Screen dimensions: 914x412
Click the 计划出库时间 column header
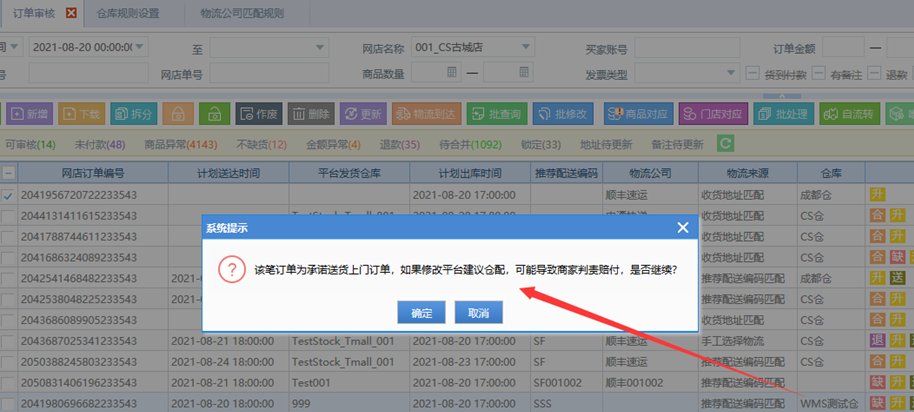(x=470, y=173)
